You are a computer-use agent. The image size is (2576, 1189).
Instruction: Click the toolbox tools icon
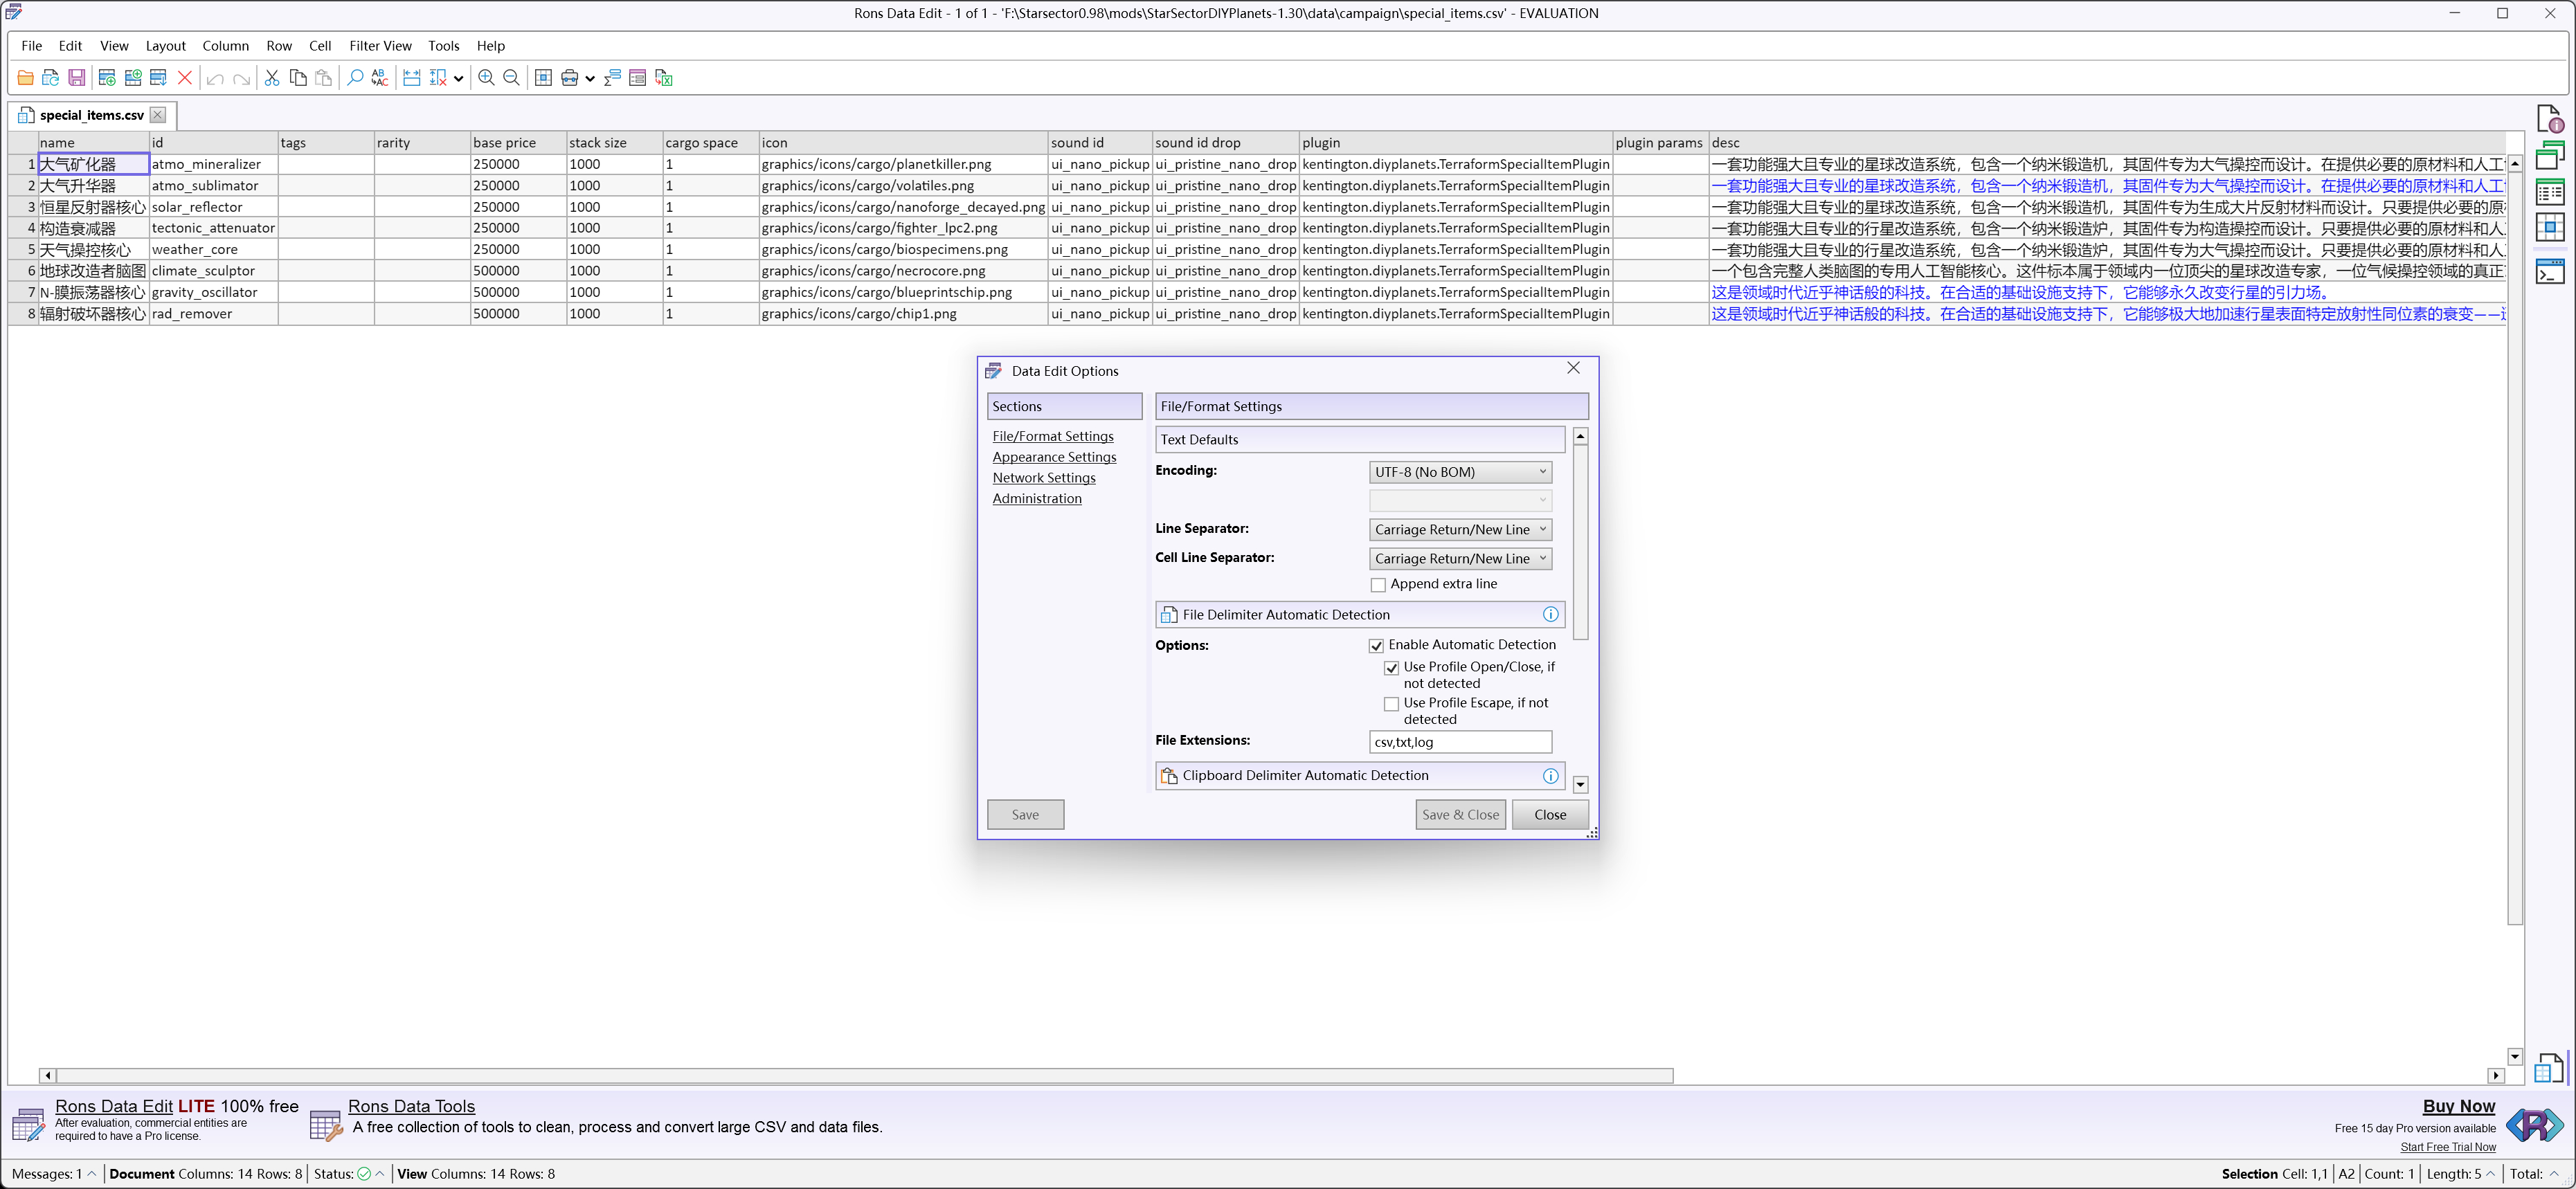[x=570, y=78]
